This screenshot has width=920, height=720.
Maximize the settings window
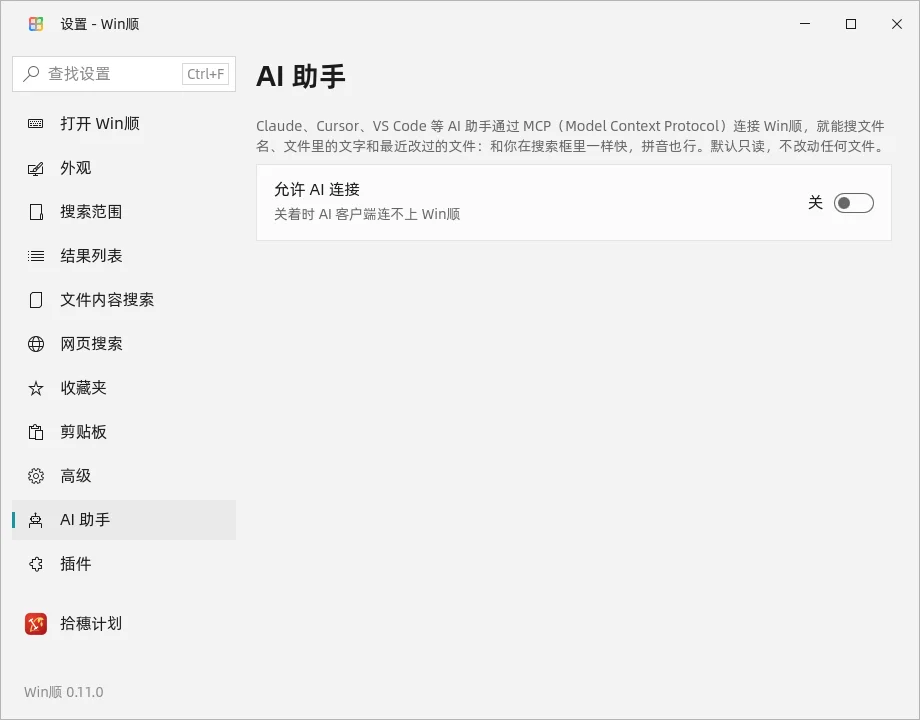[x=851, y=24]
